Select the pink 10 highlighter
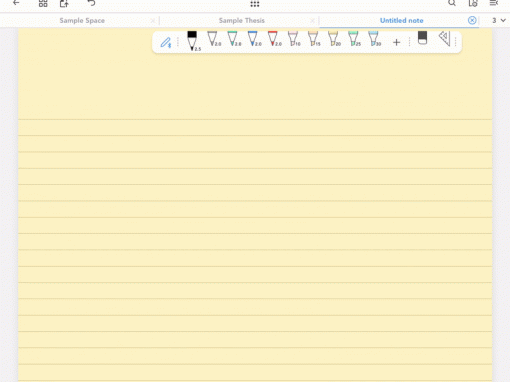This screenshot has width=510, height=382. [x=294, y=39]
